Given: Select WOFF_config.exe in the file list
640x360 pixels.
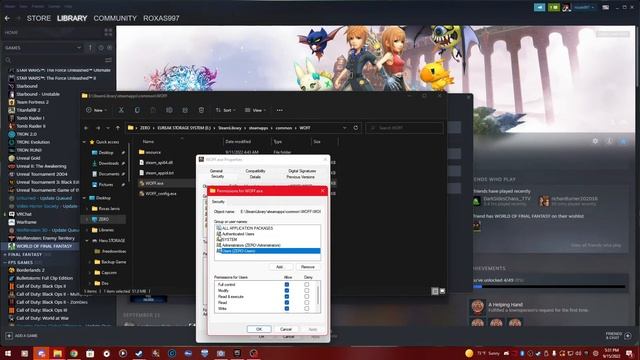Looking at the screenshot, I should click(x=161, y=193).
